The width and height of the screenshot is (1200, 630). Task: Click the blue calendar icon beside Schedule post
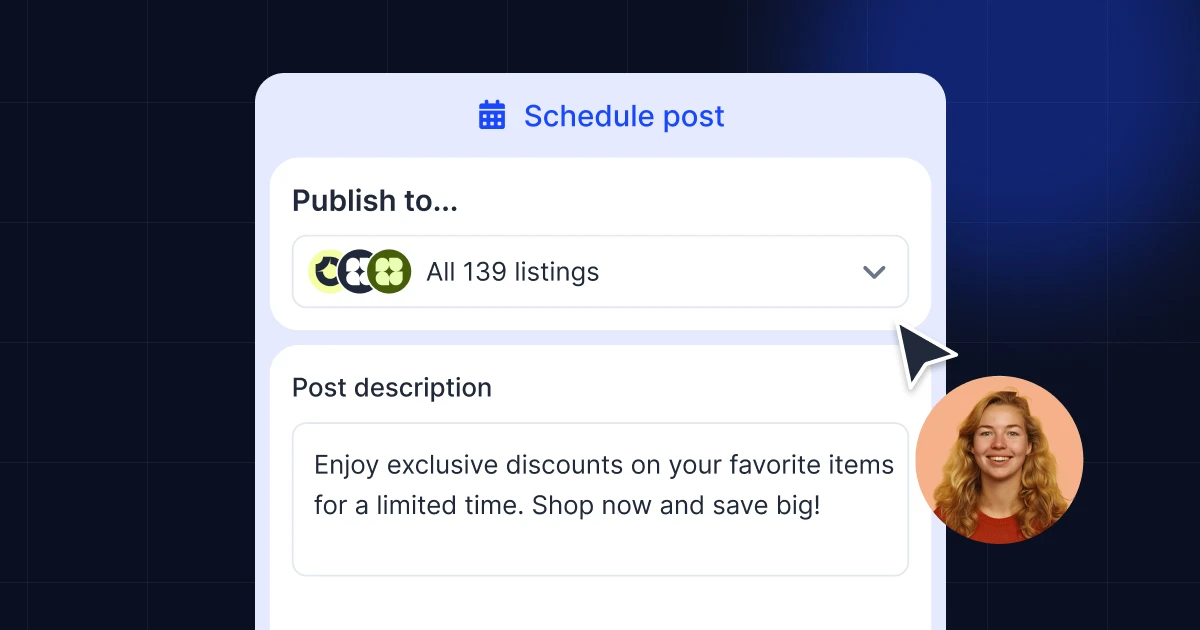point(491,115)
